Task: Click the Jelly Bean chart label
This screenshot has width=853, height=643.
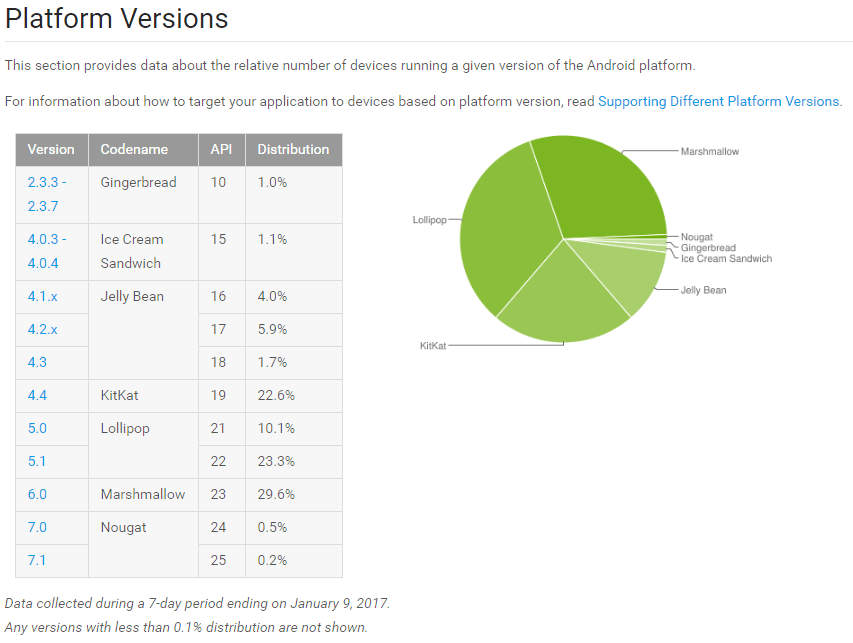Action: [703, 290]
